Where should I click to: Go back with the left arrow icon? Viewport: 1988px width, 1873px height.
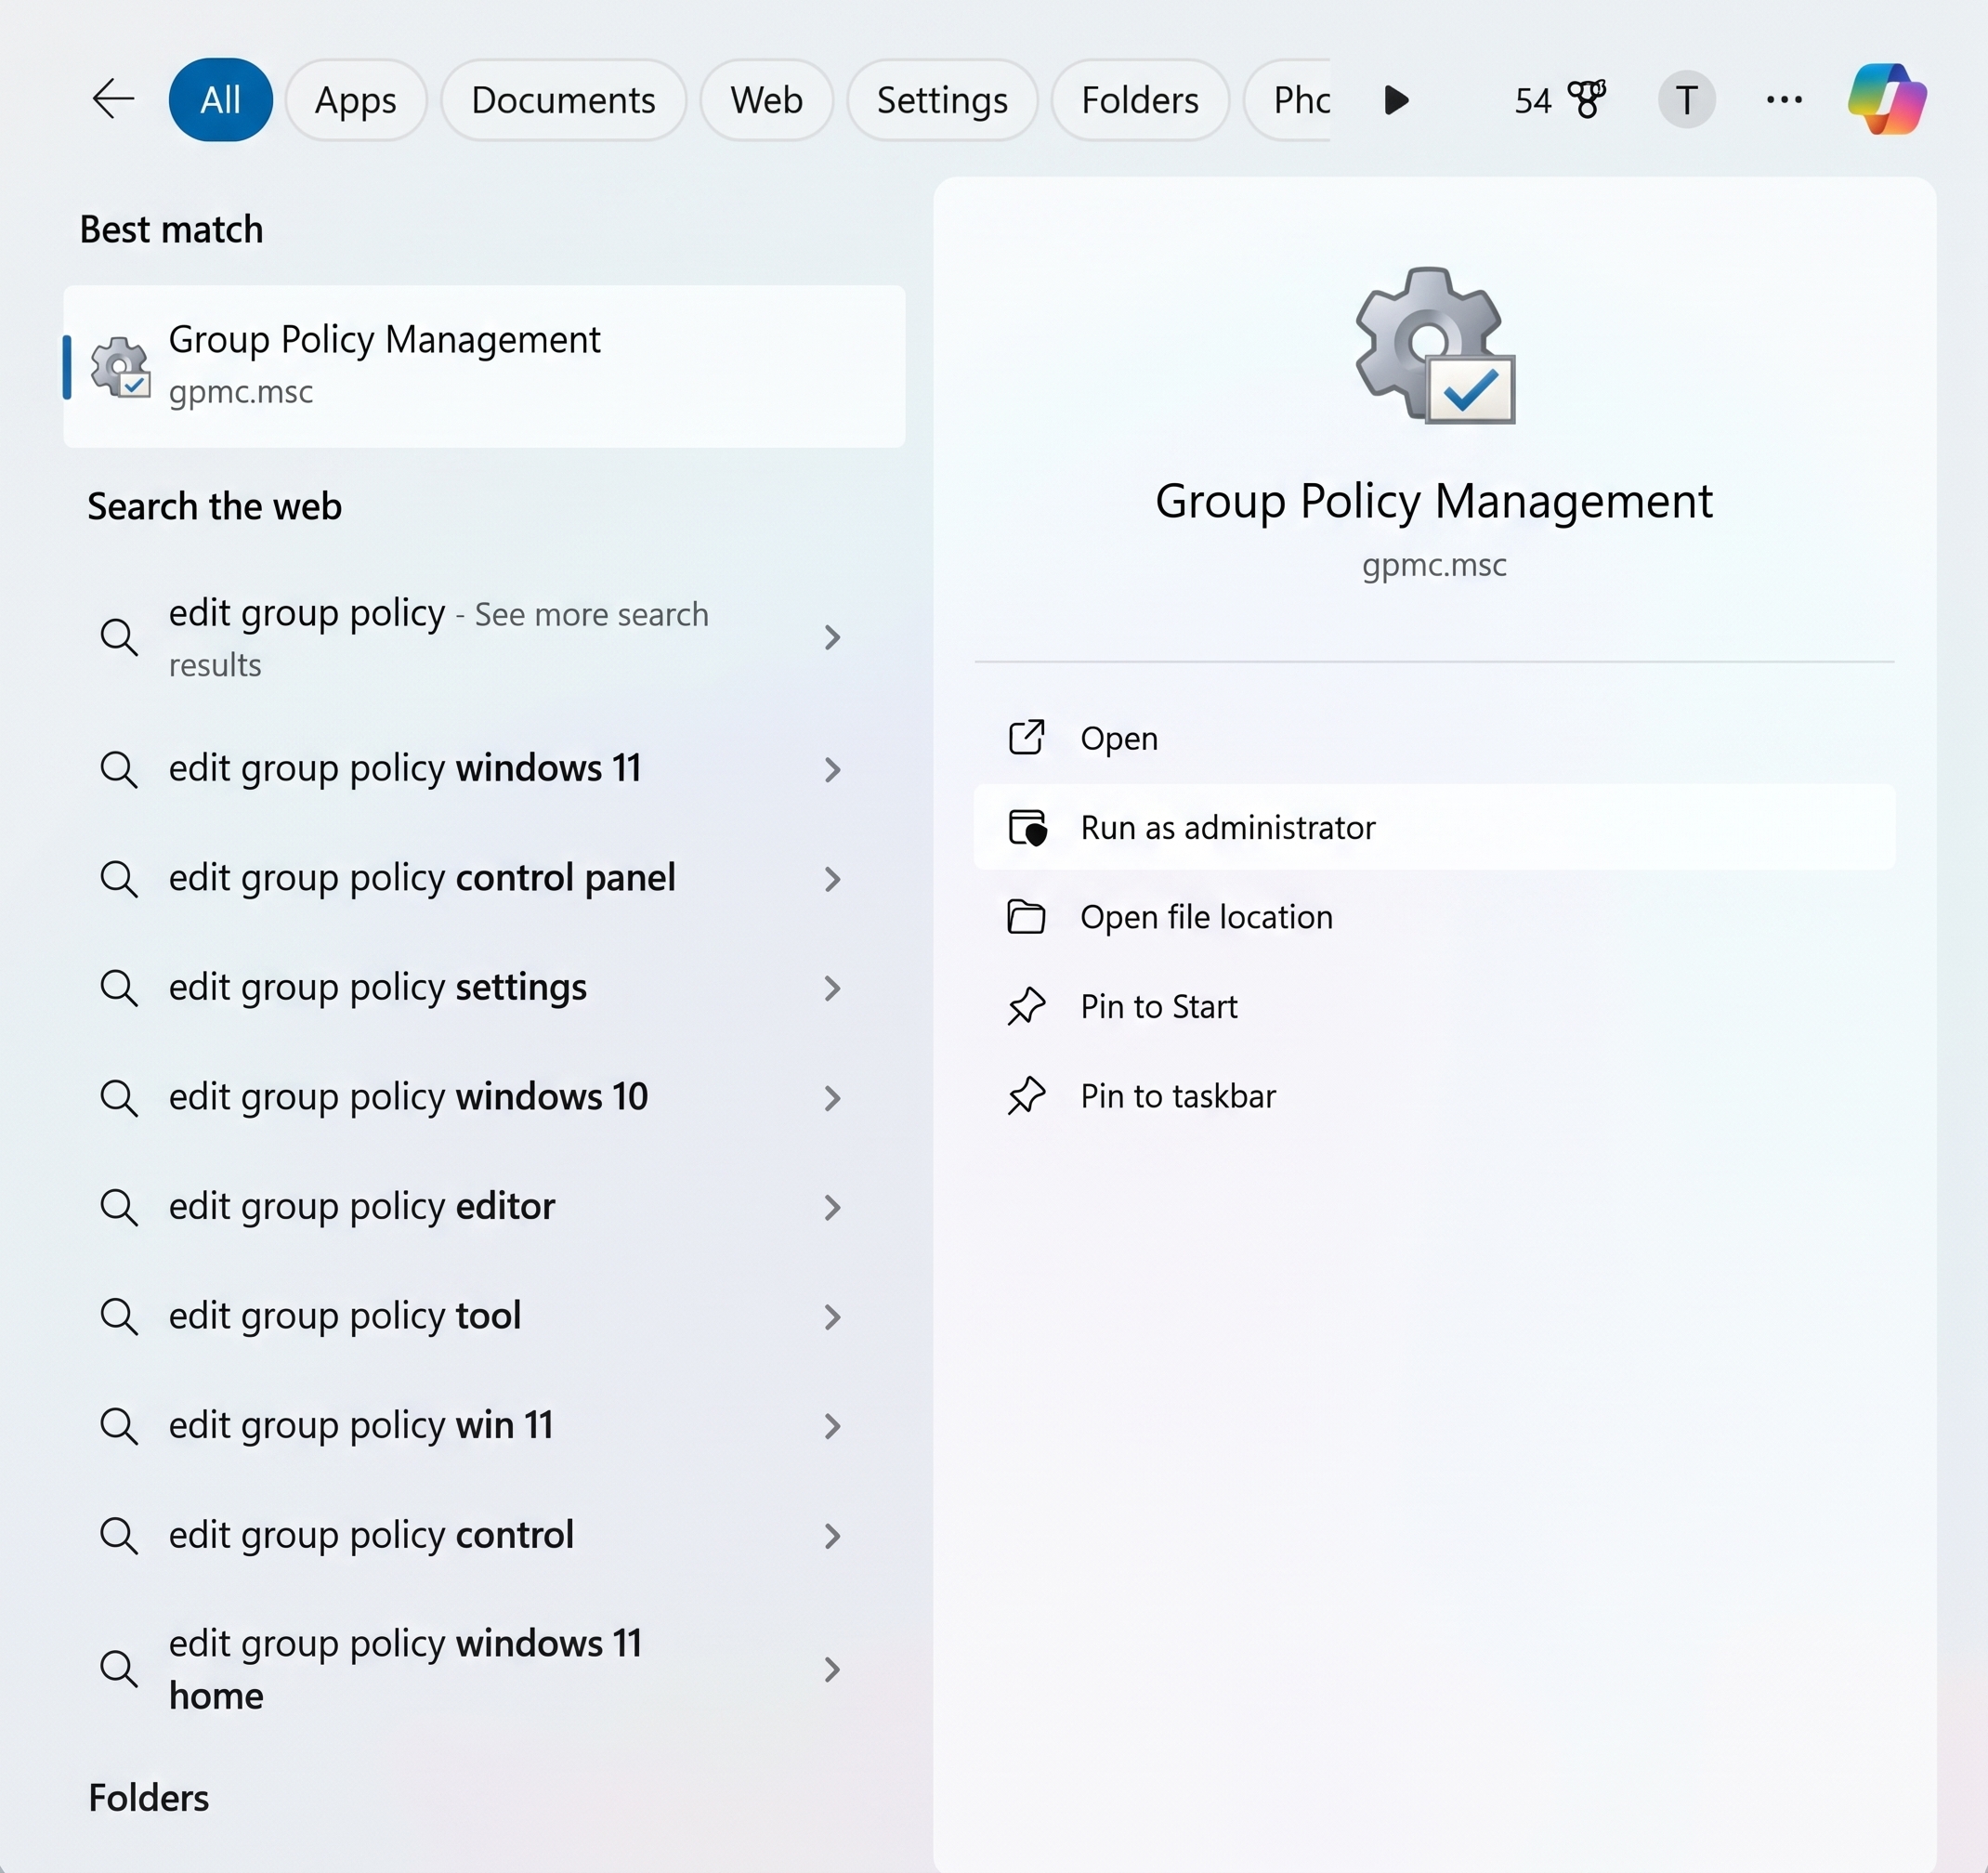113,99
